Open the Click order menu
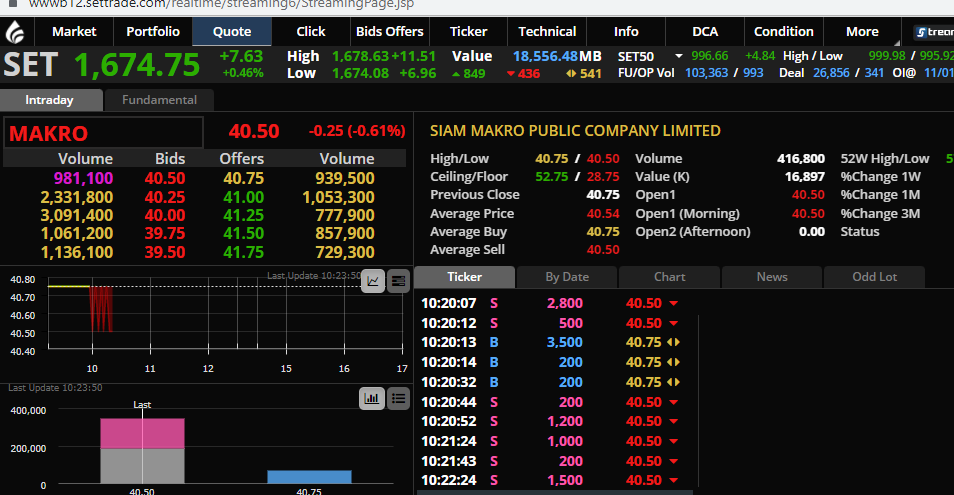The height and width of the screenshot is (495, 954). coord(311,32)
